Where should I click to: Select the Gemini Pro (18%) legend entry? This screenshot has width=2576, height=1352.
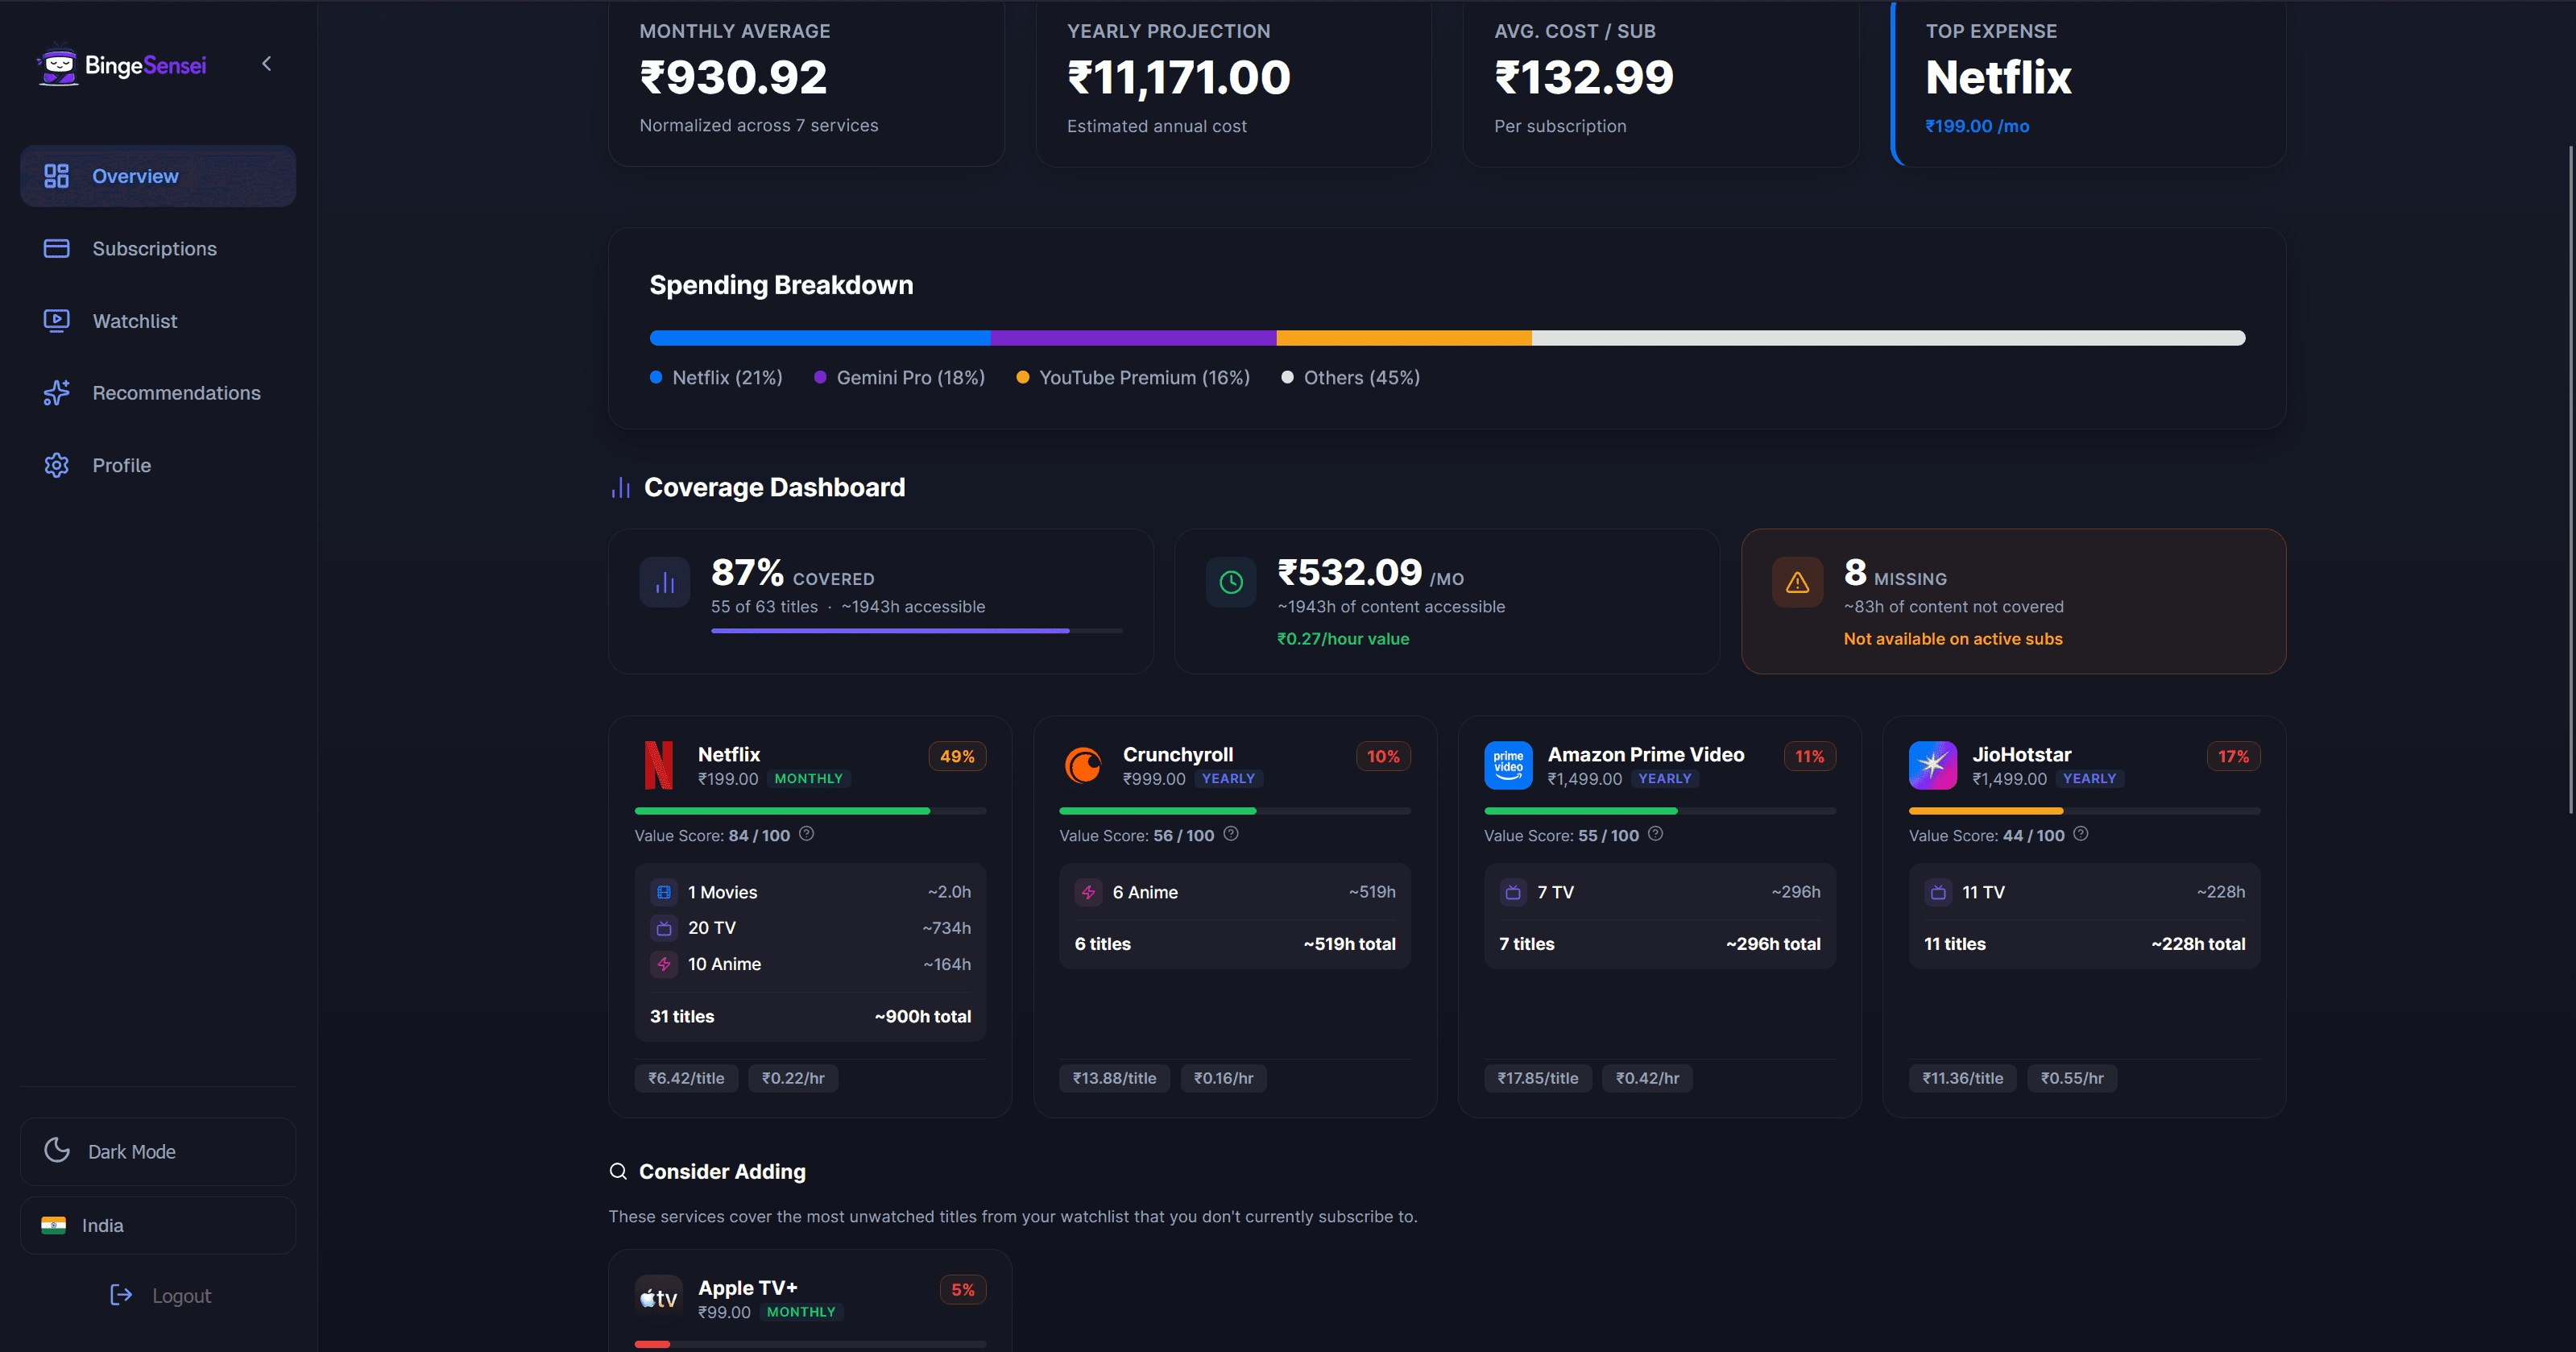tap(899, 378)
